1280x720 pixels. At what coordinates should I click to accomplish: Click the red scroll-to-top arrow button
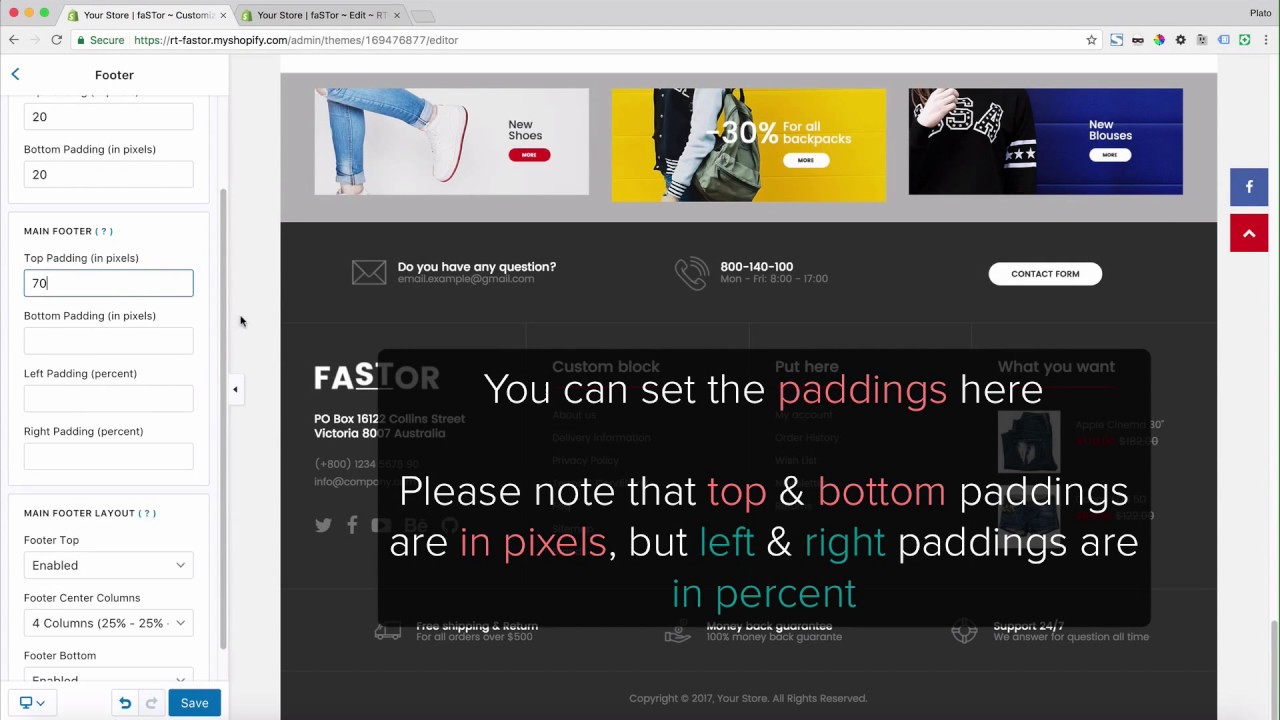tap(1249, 233)
